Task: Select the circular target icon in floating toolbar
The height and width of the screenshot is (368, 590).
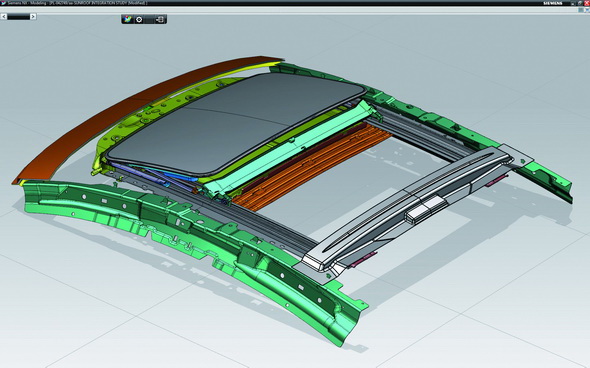Action: coord(139,19)
